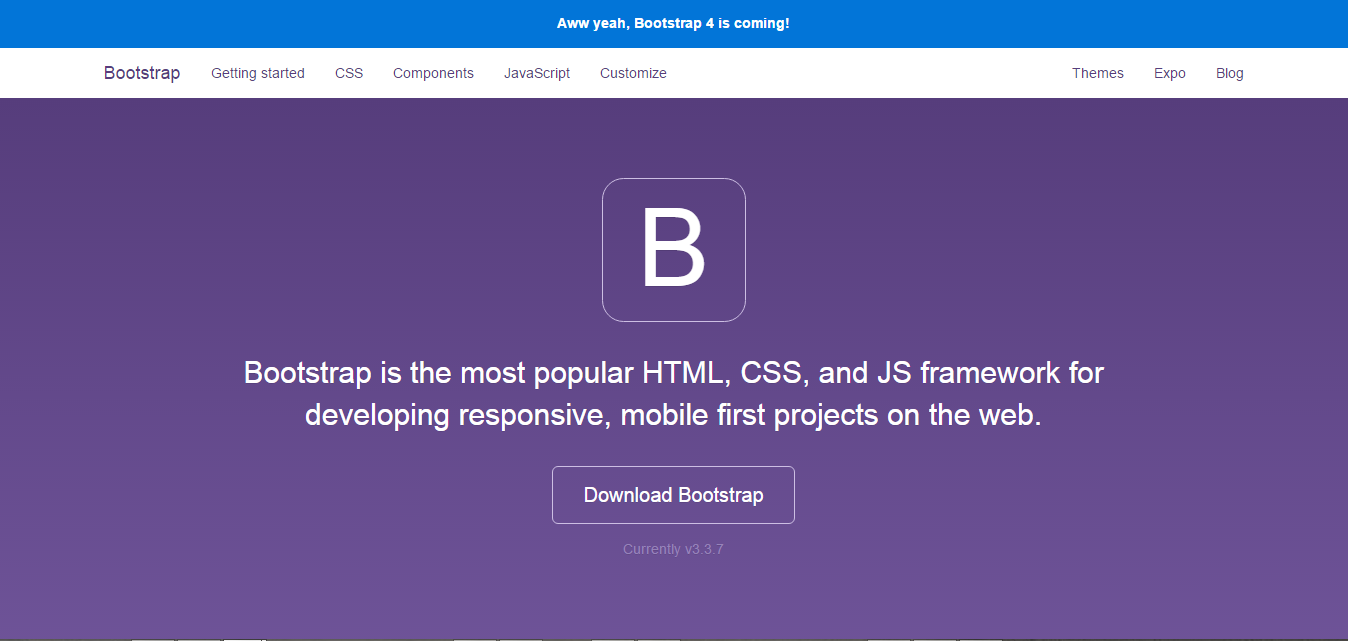Open the Blog link
Image resolution: width=1348 pixels, height=641 pixels.
point(1230,73)
